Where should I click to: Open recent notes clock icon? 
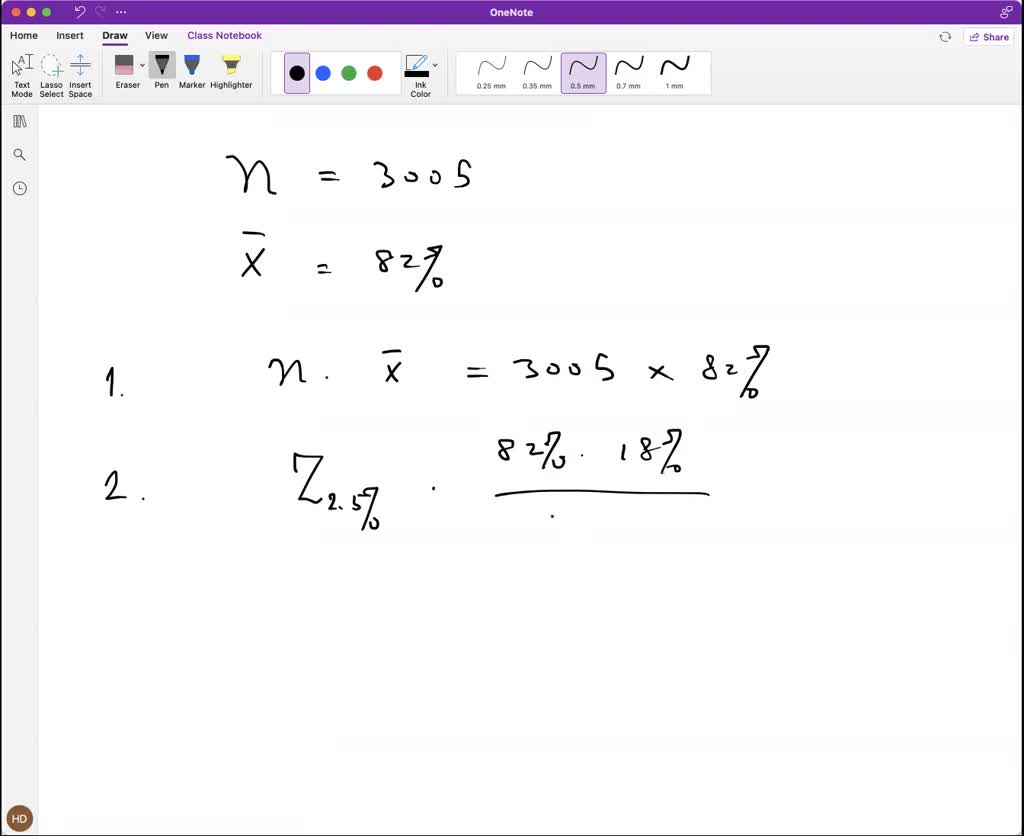pos(20,188)
